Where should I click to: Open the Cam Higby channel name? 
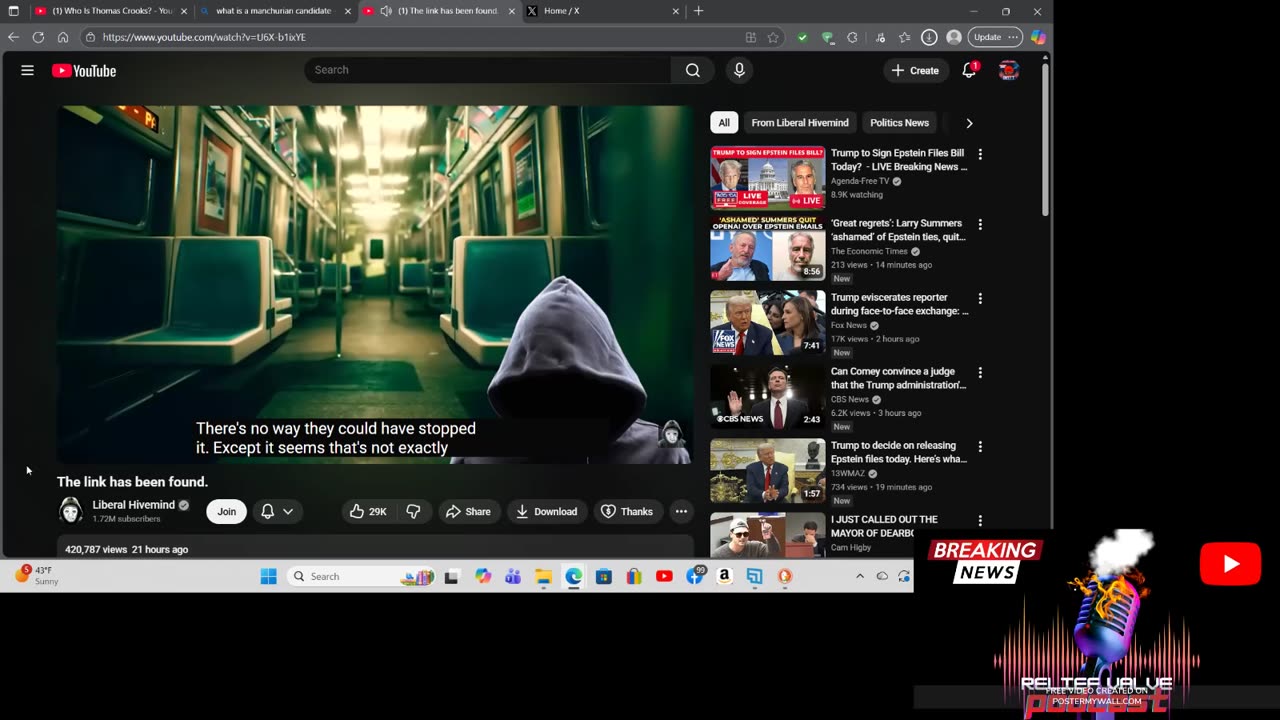tap(853, 547)
